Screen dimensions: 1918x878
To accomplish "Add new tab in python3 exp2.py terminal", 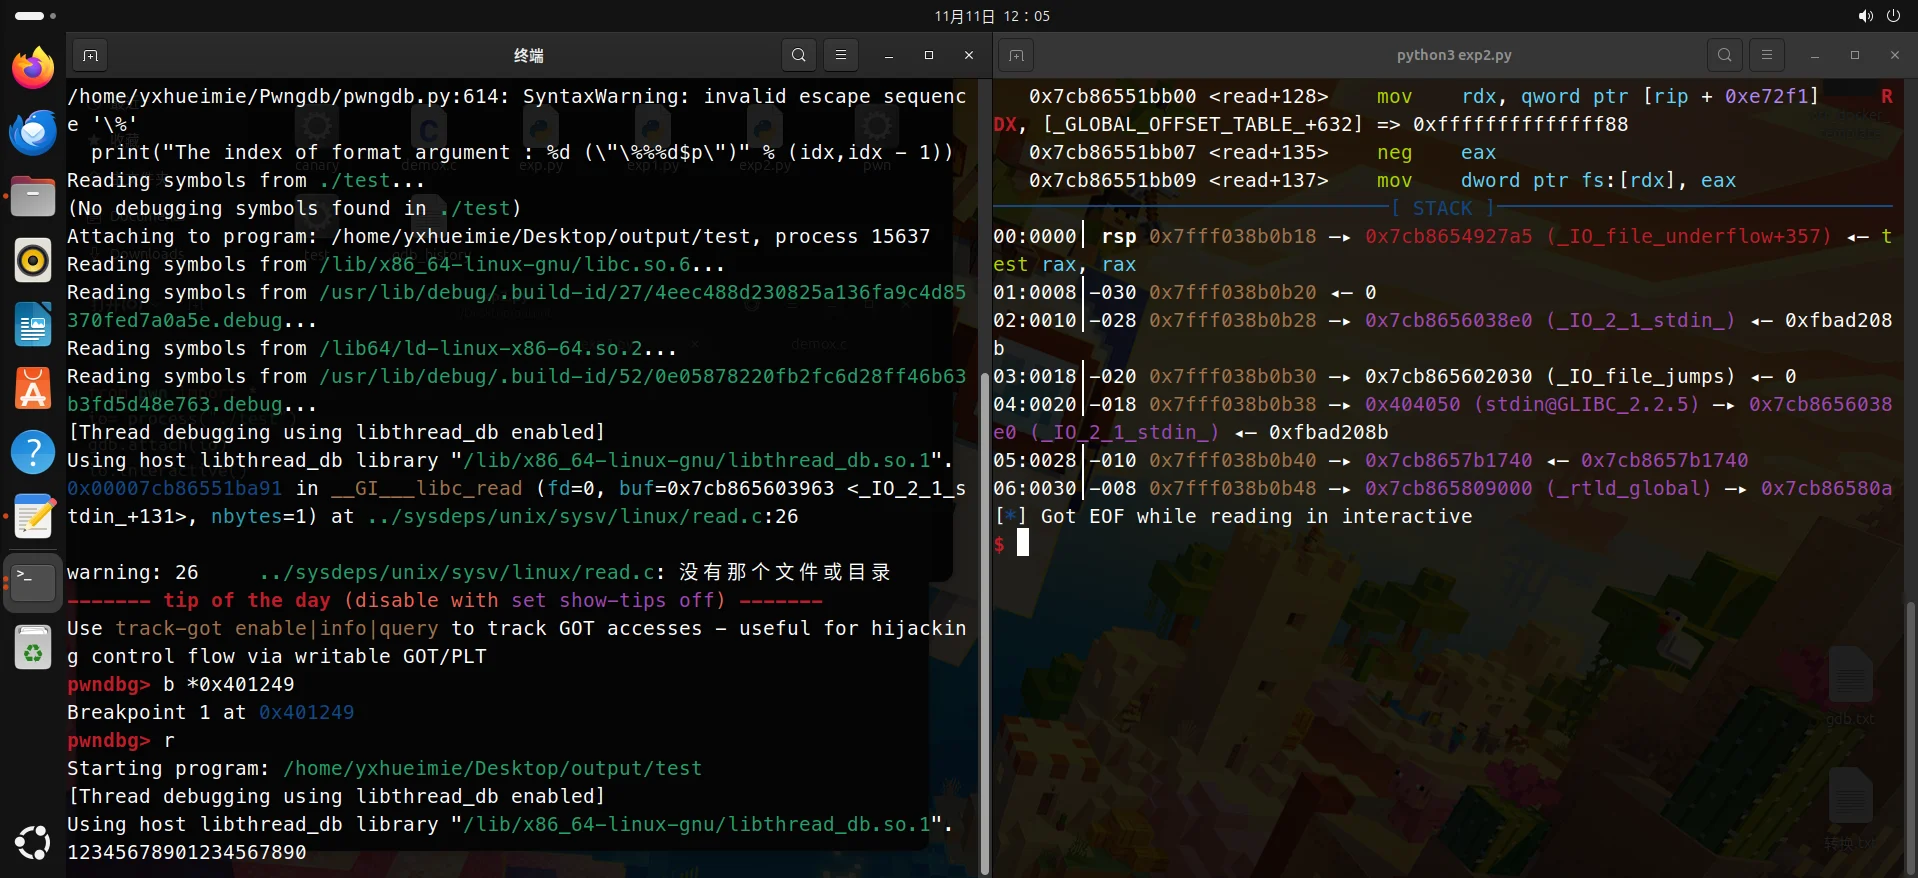I will tap(1016, 56).
